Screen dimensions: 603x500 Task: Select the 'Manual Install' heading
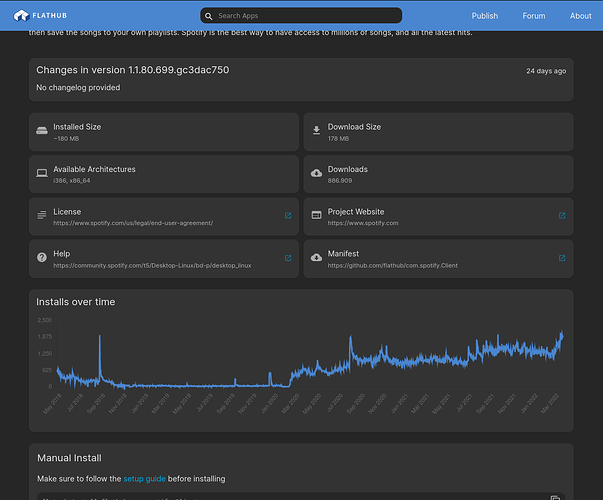pos(69,458)
